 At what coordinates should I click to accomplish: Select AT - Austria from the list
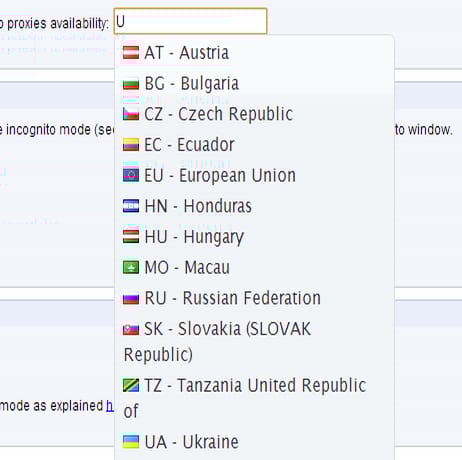coord(254,53)
